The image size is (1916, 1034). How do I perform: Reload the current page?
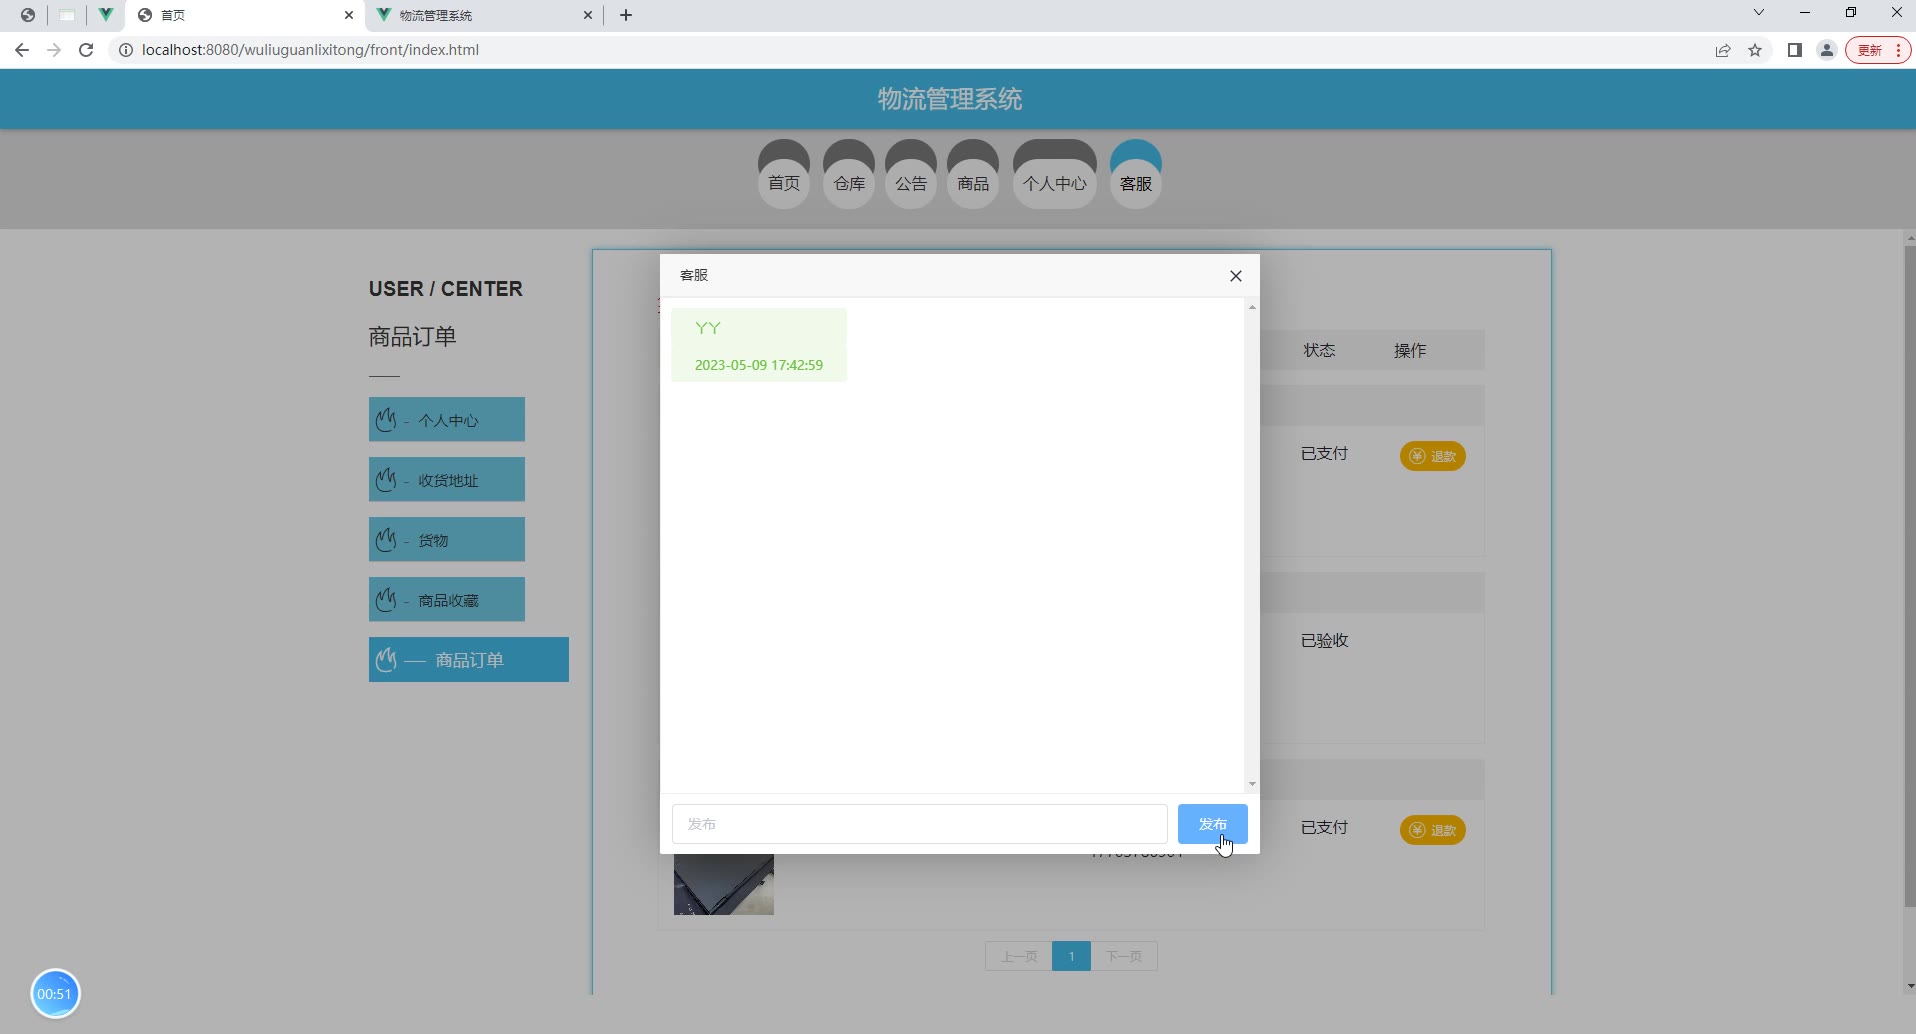point(86,50)
